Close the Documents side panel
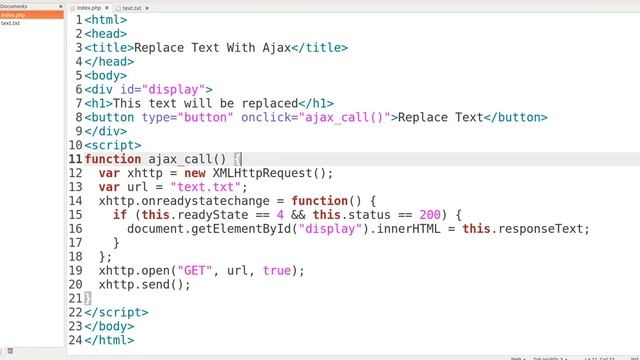Screen dimensions: 640x360 pos(61,7)
